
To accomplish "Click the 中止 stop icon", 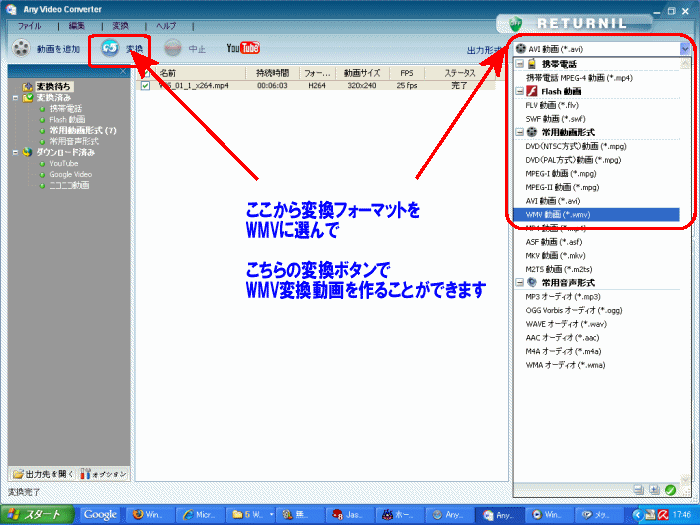I will (x=172, y=48).
